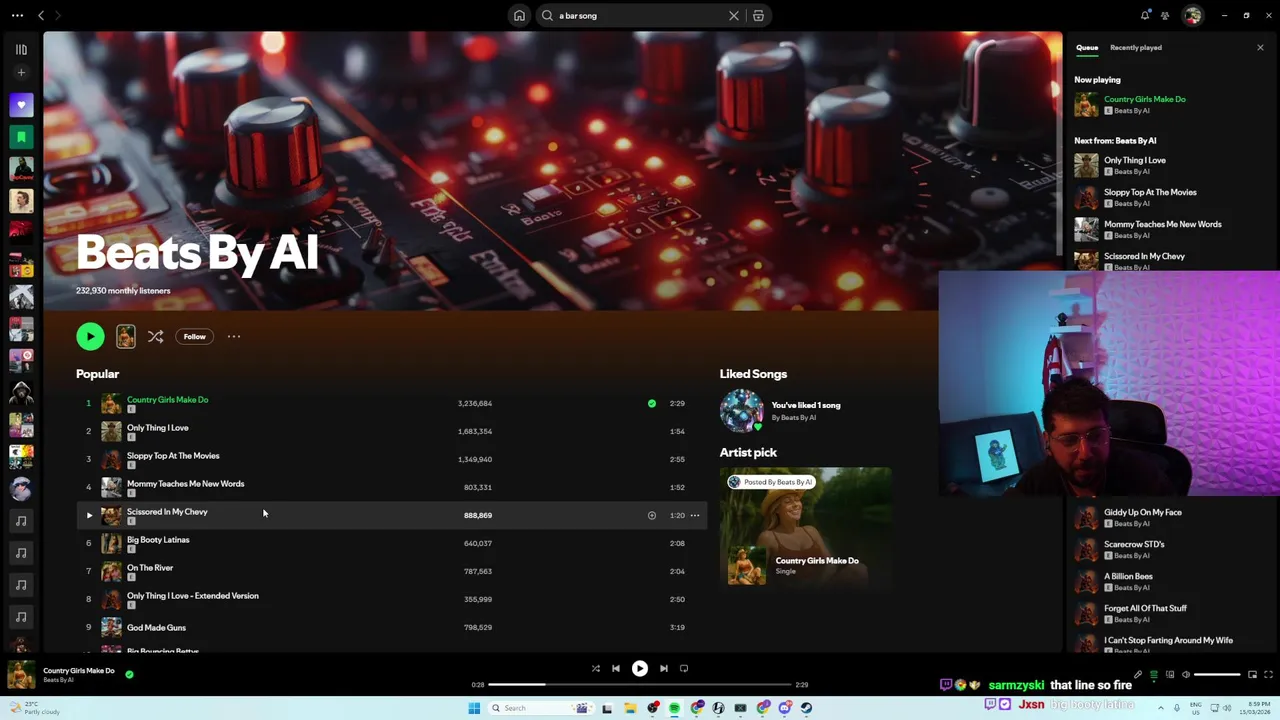Select Scarecrow STD's in queue
The height and width of the screenshot is (720, 1280).
(x=1134, y=545)
